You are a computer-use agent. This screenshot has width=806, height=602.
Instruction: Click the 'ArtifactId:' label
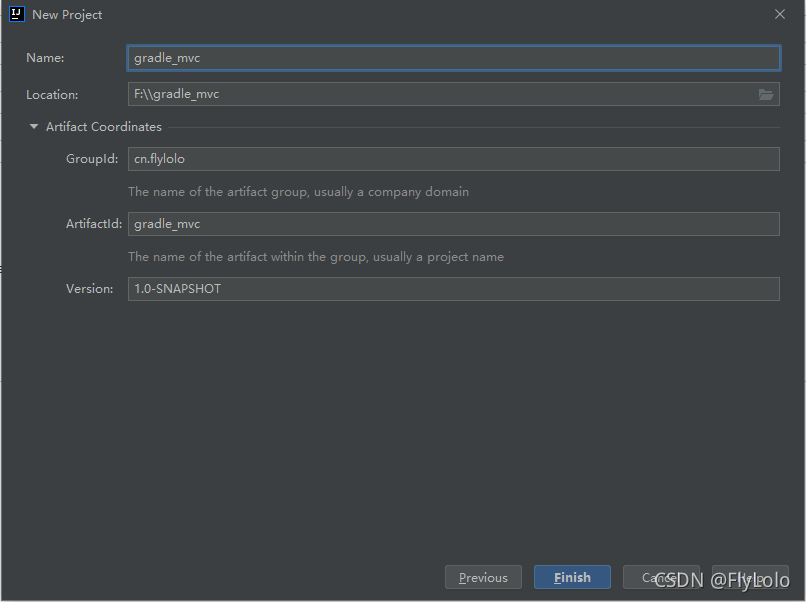94,224
